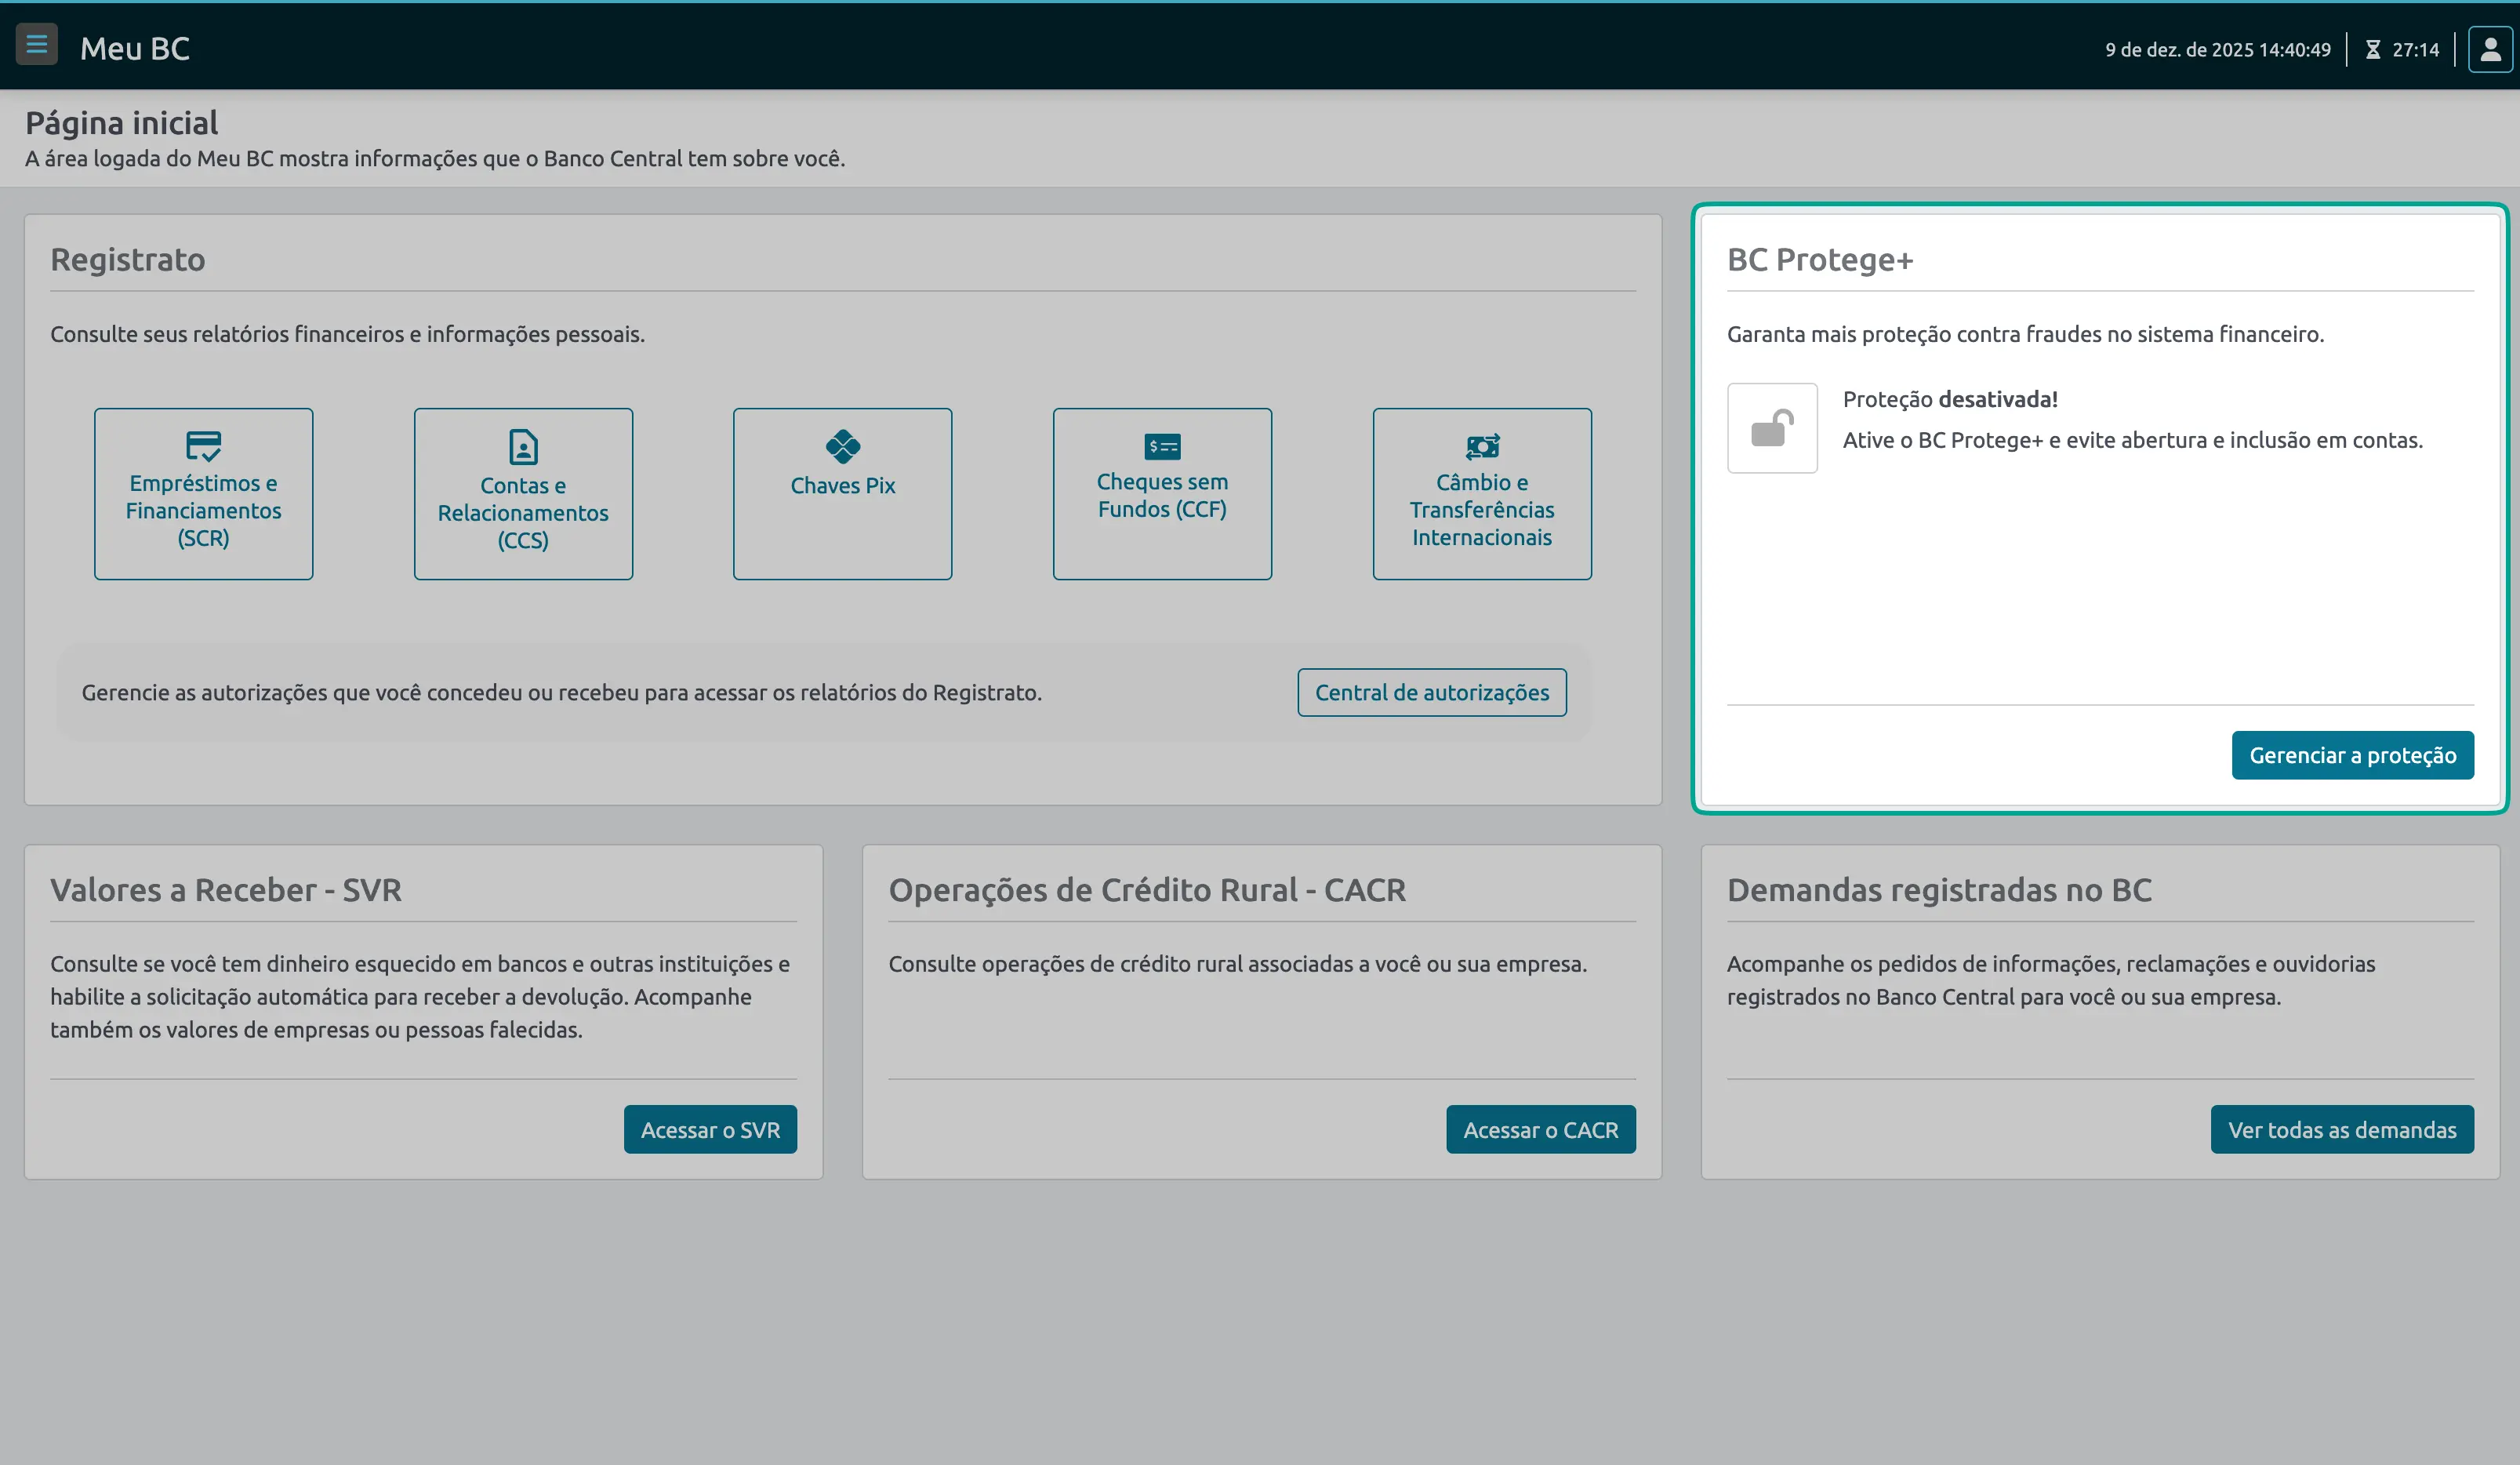Enable protection via the BC Protege+ padlock toggle
Image resolution: width=2520 pixels, height=1465 pixels.
[x=1772, y=428]
